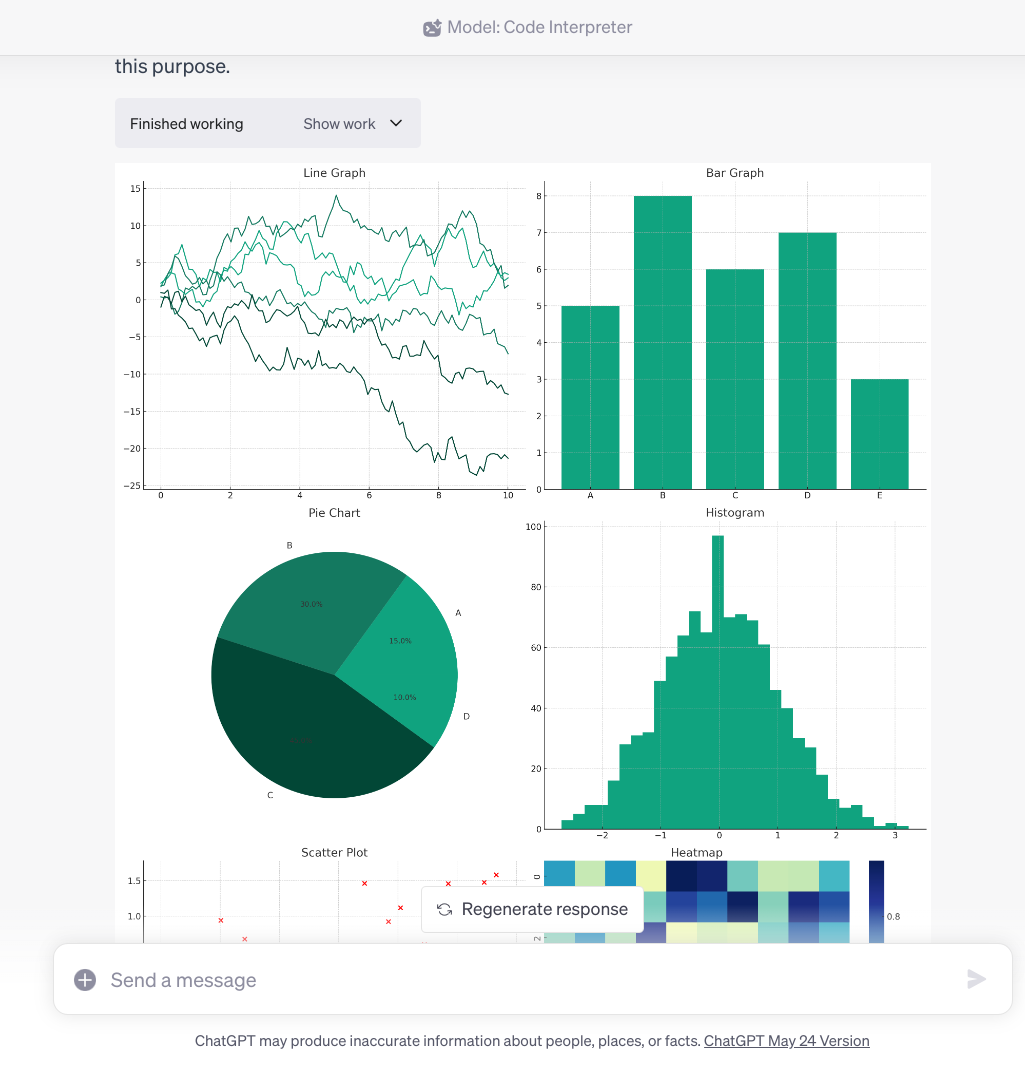Open the ChatGPT May 24 Version link
The image size is (1025, 1079).
pyautogui.click(x=787, y=1040)
